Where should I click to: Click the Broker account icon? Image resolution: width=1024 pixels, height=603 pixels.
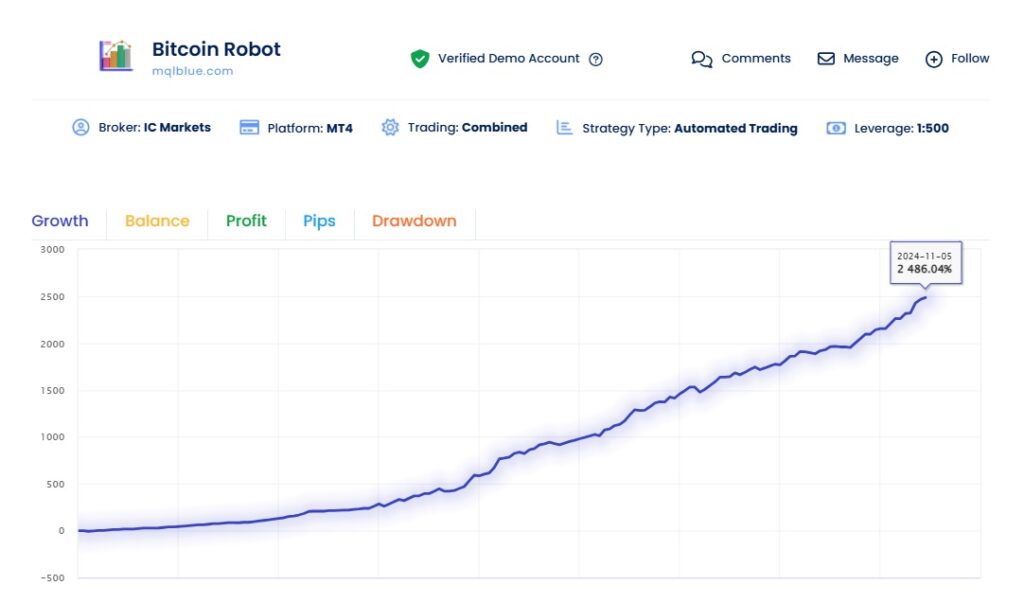pyautogui.click(x=81, y=128)
